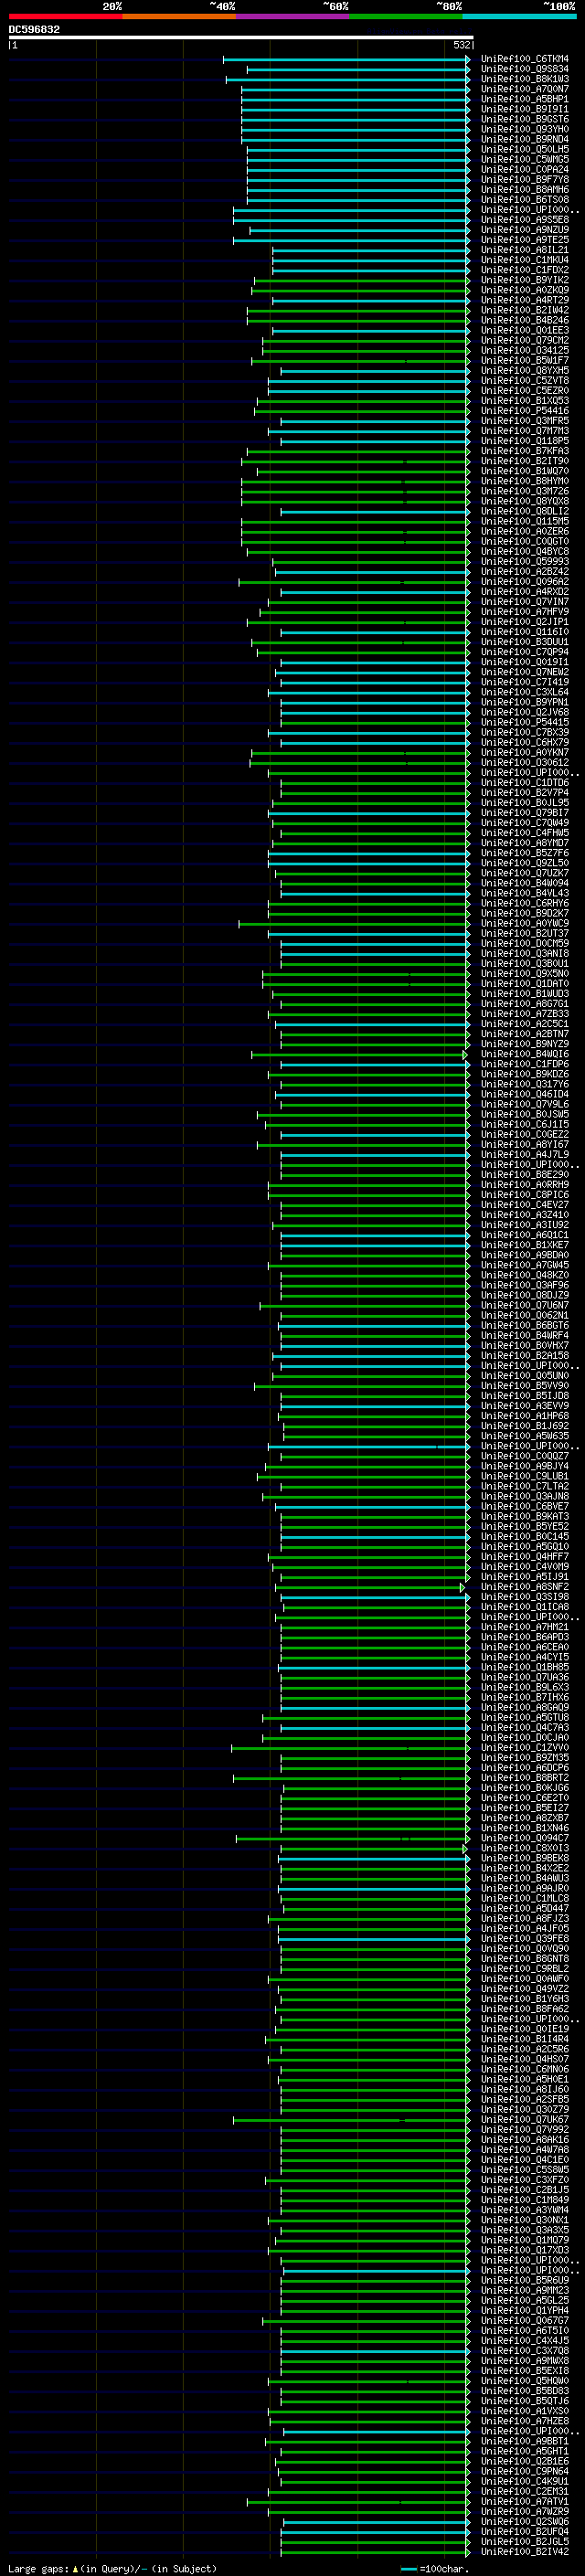The width and height of the screenshot is (585, 2576).
Task: Open the UniRef100_A7Q0N7 hit label
Action: click(x=524, y=89)
